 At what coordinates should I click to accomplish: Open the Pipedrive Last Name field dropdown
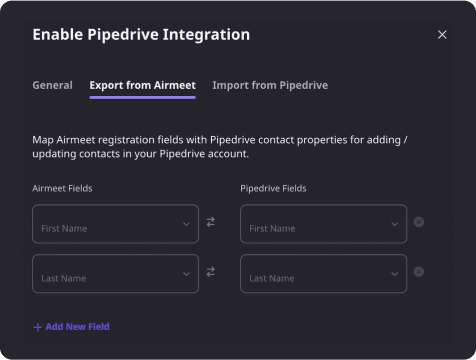(323, 274)
